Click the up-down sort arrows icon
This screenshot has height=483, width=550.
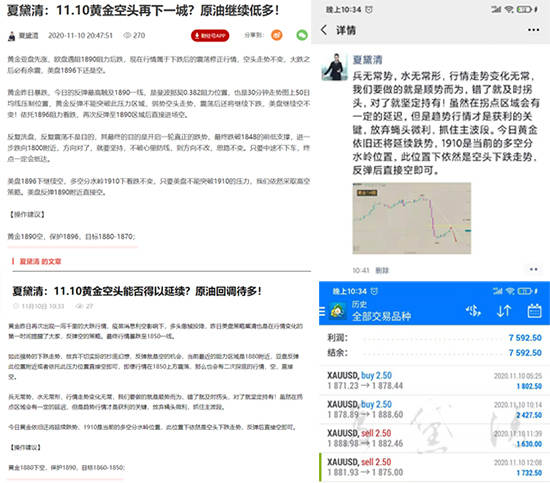(x=504, y=311)
